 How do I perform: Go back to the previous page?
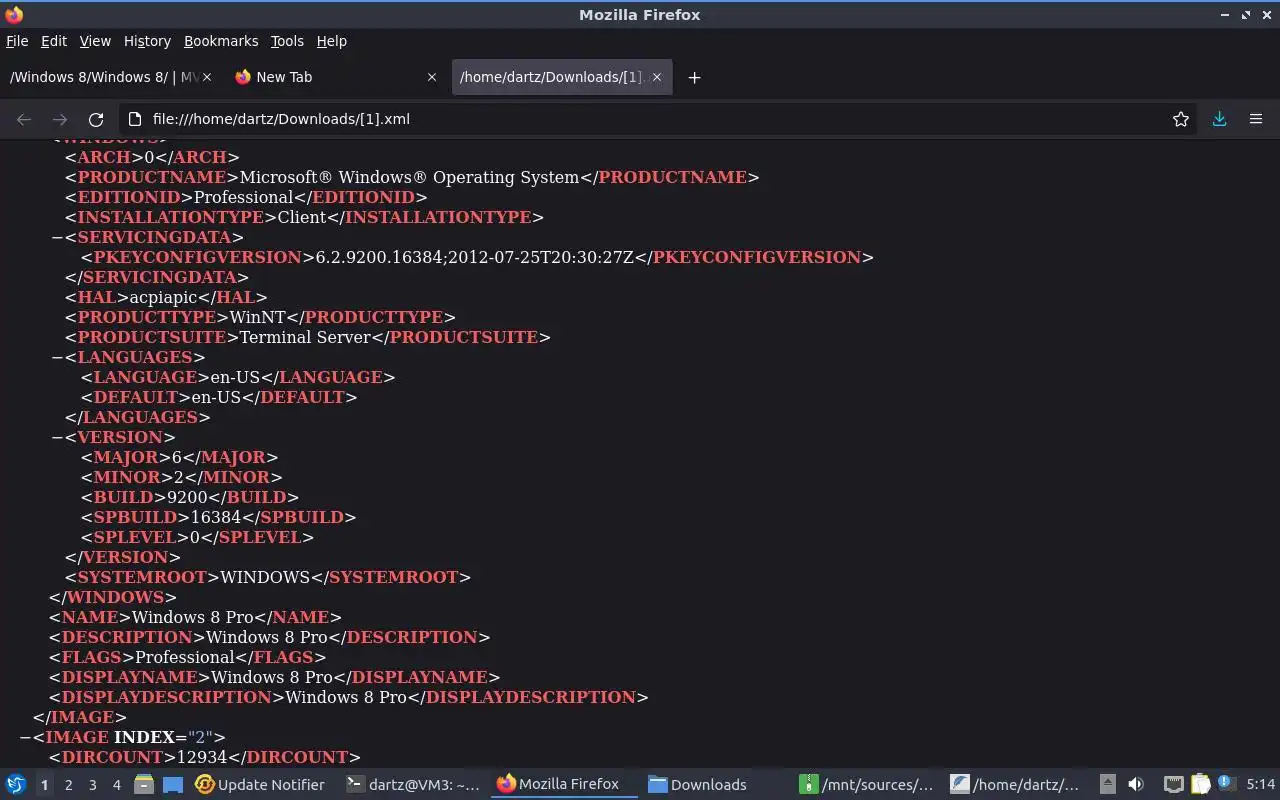[24, 119]
